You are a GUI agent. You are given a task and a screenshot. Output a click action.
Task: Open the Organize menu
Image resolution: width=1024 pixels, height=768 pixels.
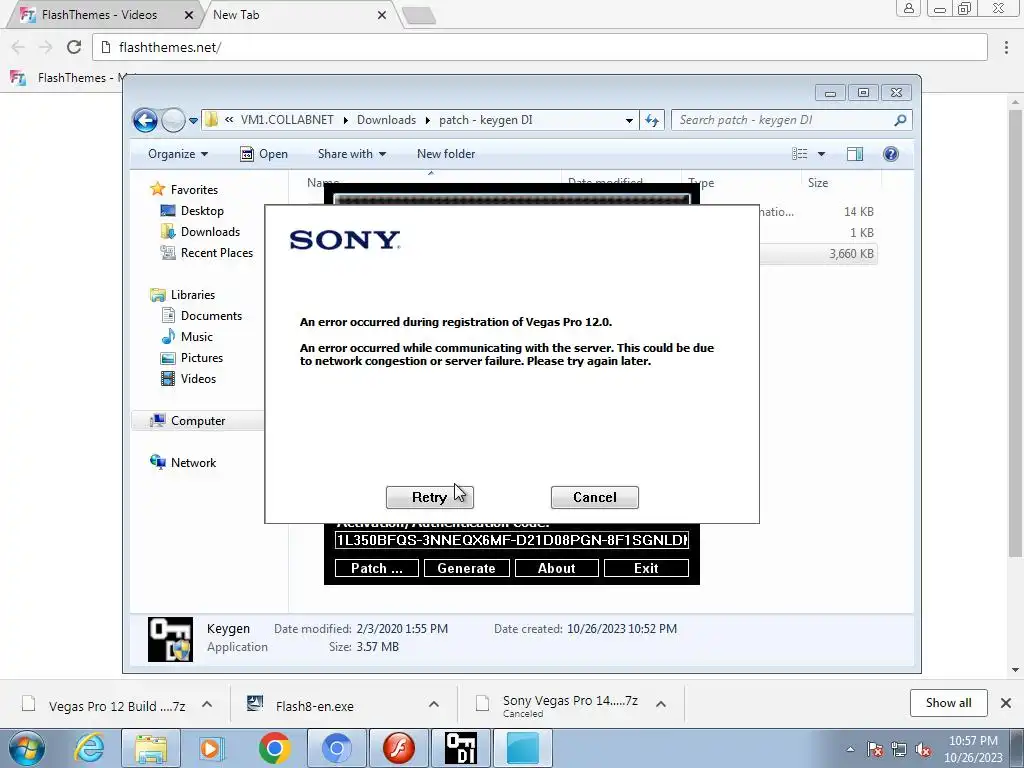pyautogui.click(x=178, y=154)
